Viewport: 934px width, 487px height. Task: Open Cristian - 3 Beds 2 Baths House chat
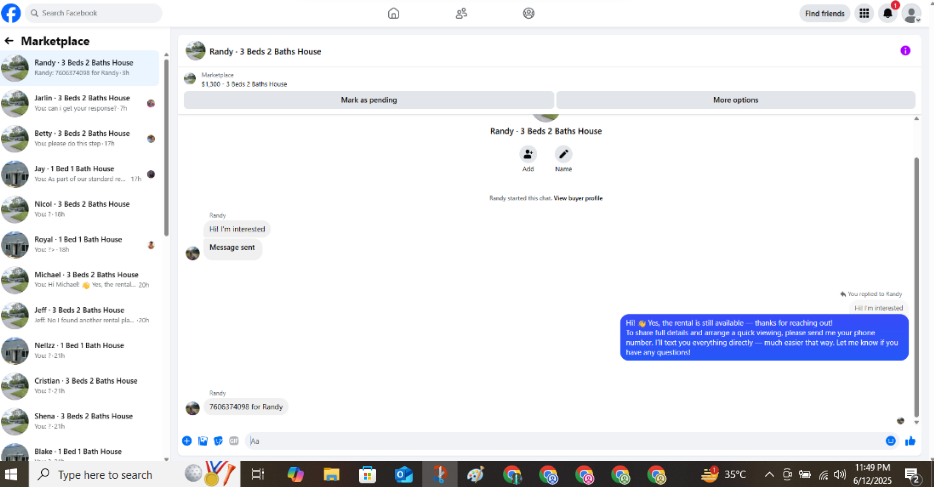(x=80, y=386)
